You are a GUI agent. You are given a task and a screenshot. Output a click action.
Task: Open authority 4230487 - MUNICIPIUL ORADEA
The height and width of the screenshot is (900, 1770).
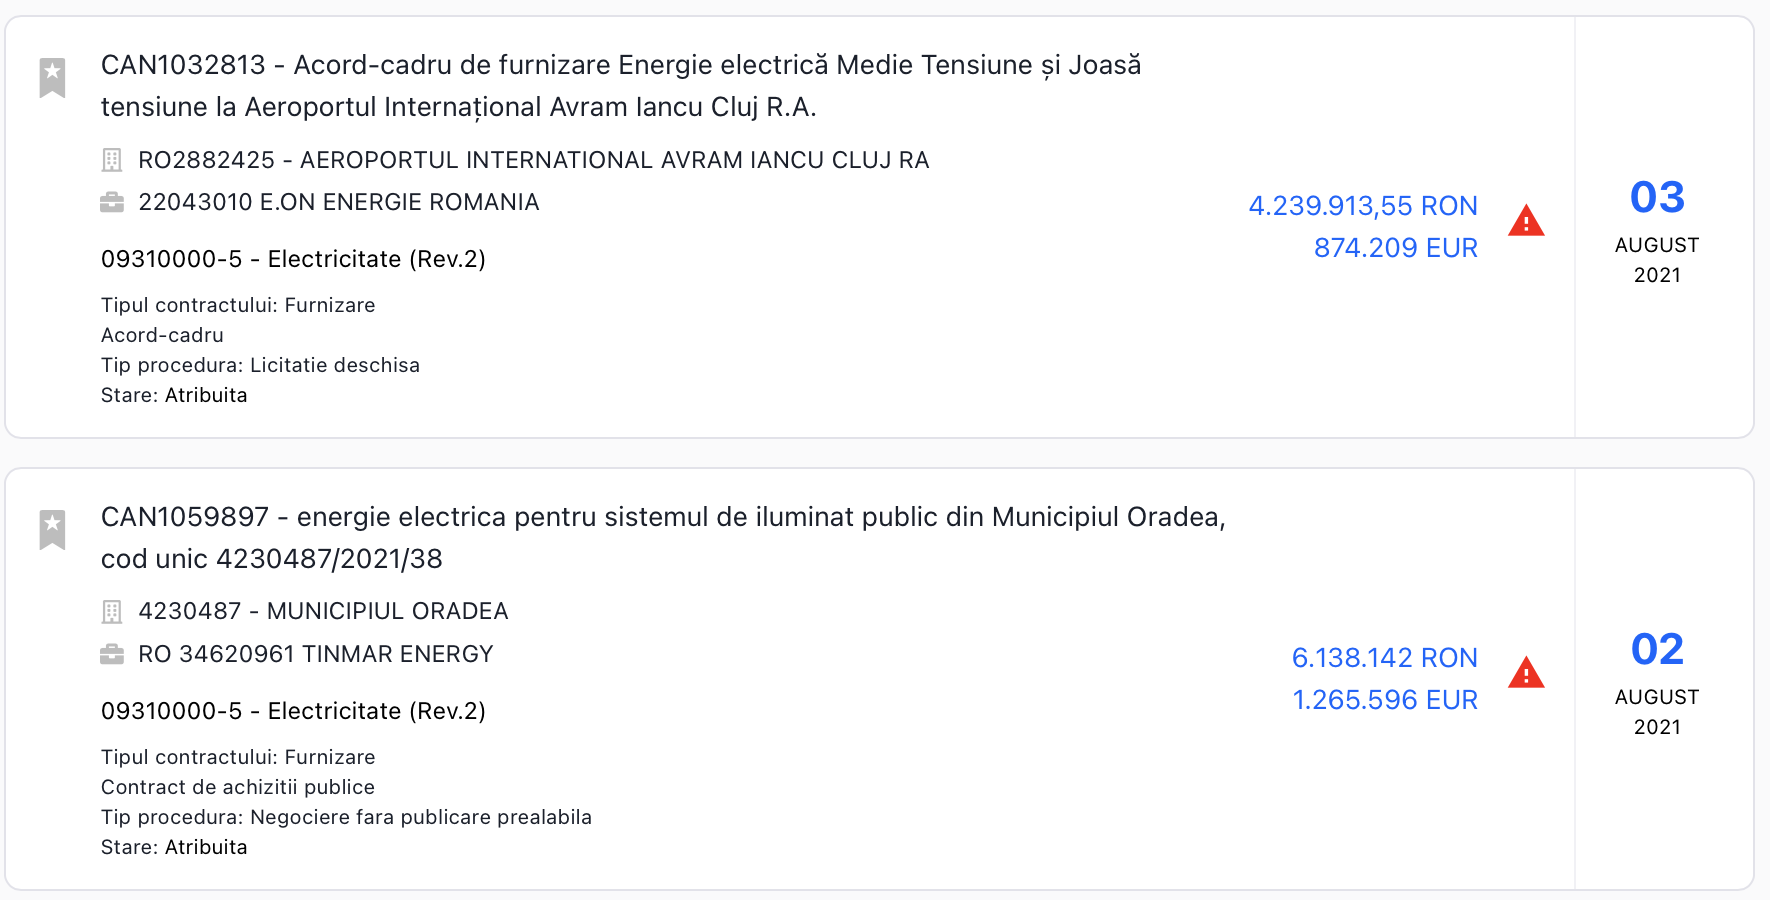click(323, 611)
